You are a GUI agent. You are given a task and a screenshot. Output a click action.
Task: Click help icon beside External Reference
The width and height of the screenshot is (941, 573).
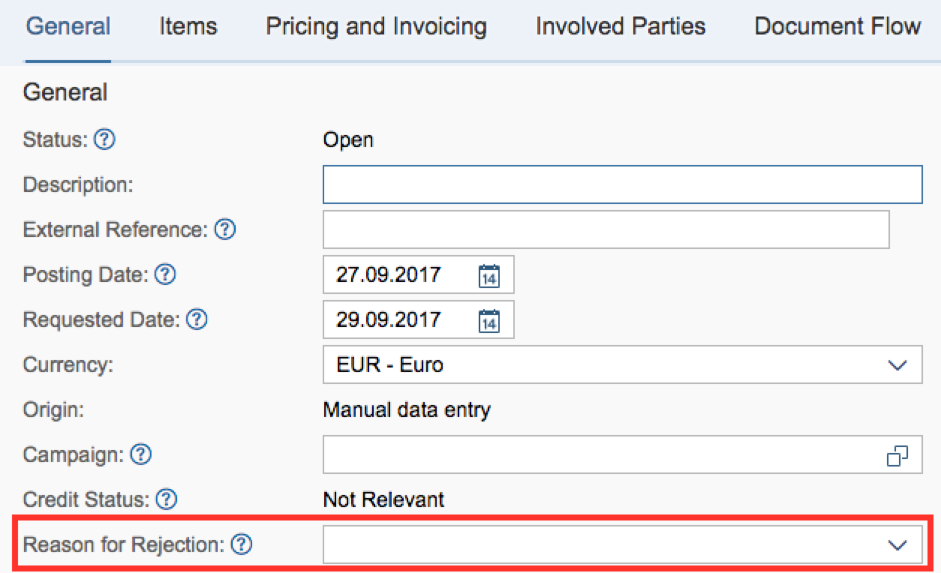click(225, 230)
